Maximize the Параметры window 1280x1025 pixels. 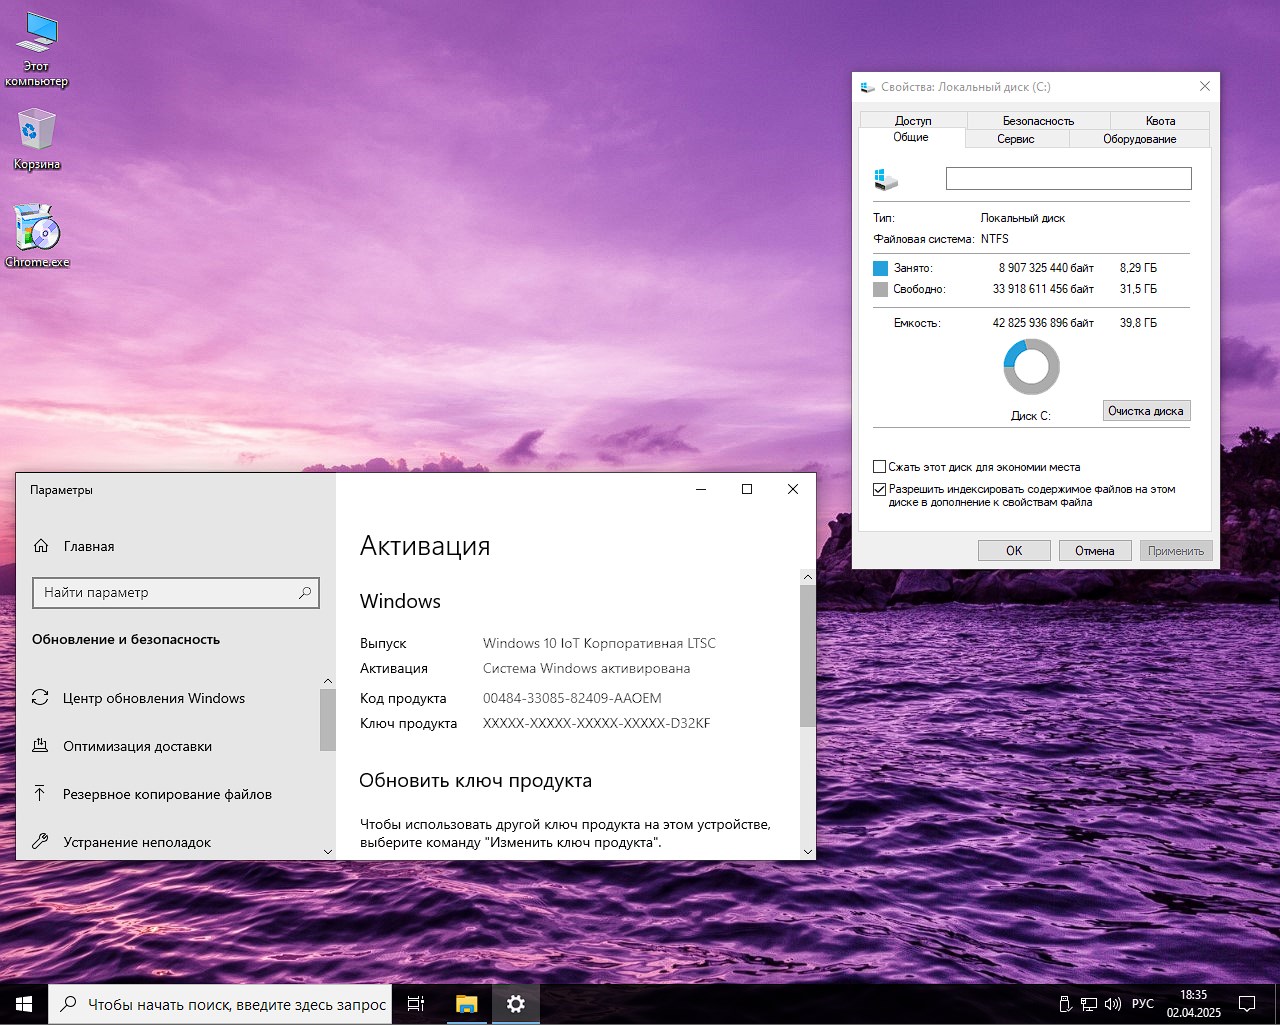click(x=746, y=489)
